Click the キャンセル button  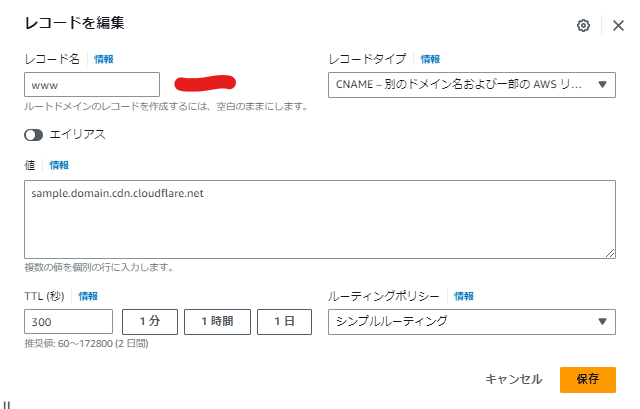(513, 379)
